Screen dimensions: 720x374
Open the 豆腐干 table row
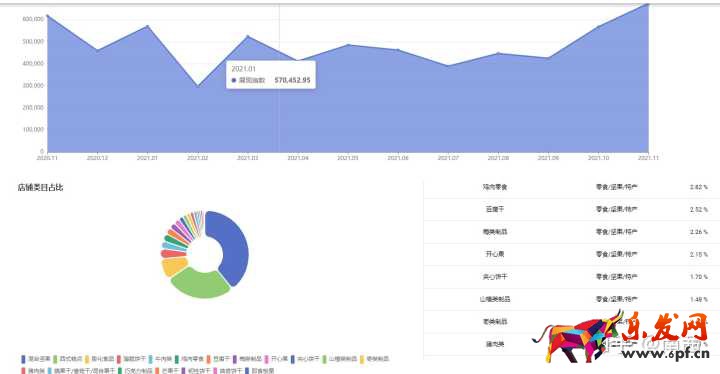[572, 209]
